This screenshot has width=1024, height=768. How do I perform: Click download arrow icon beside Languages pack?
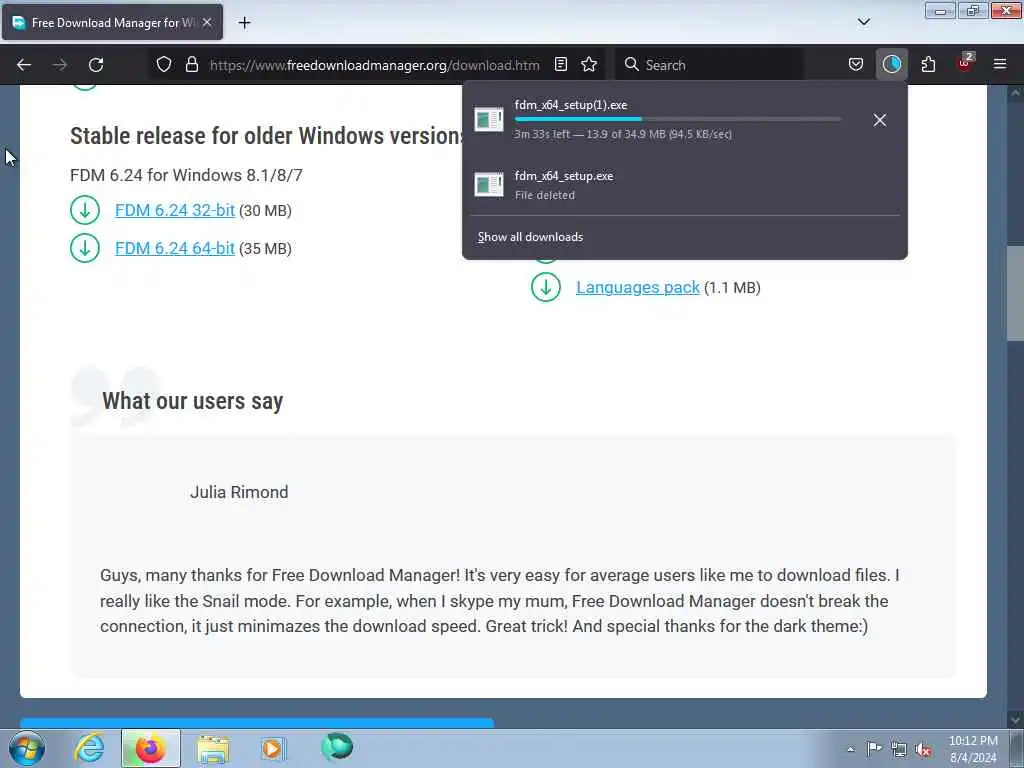pyautogui.click(x=546, y=287)
